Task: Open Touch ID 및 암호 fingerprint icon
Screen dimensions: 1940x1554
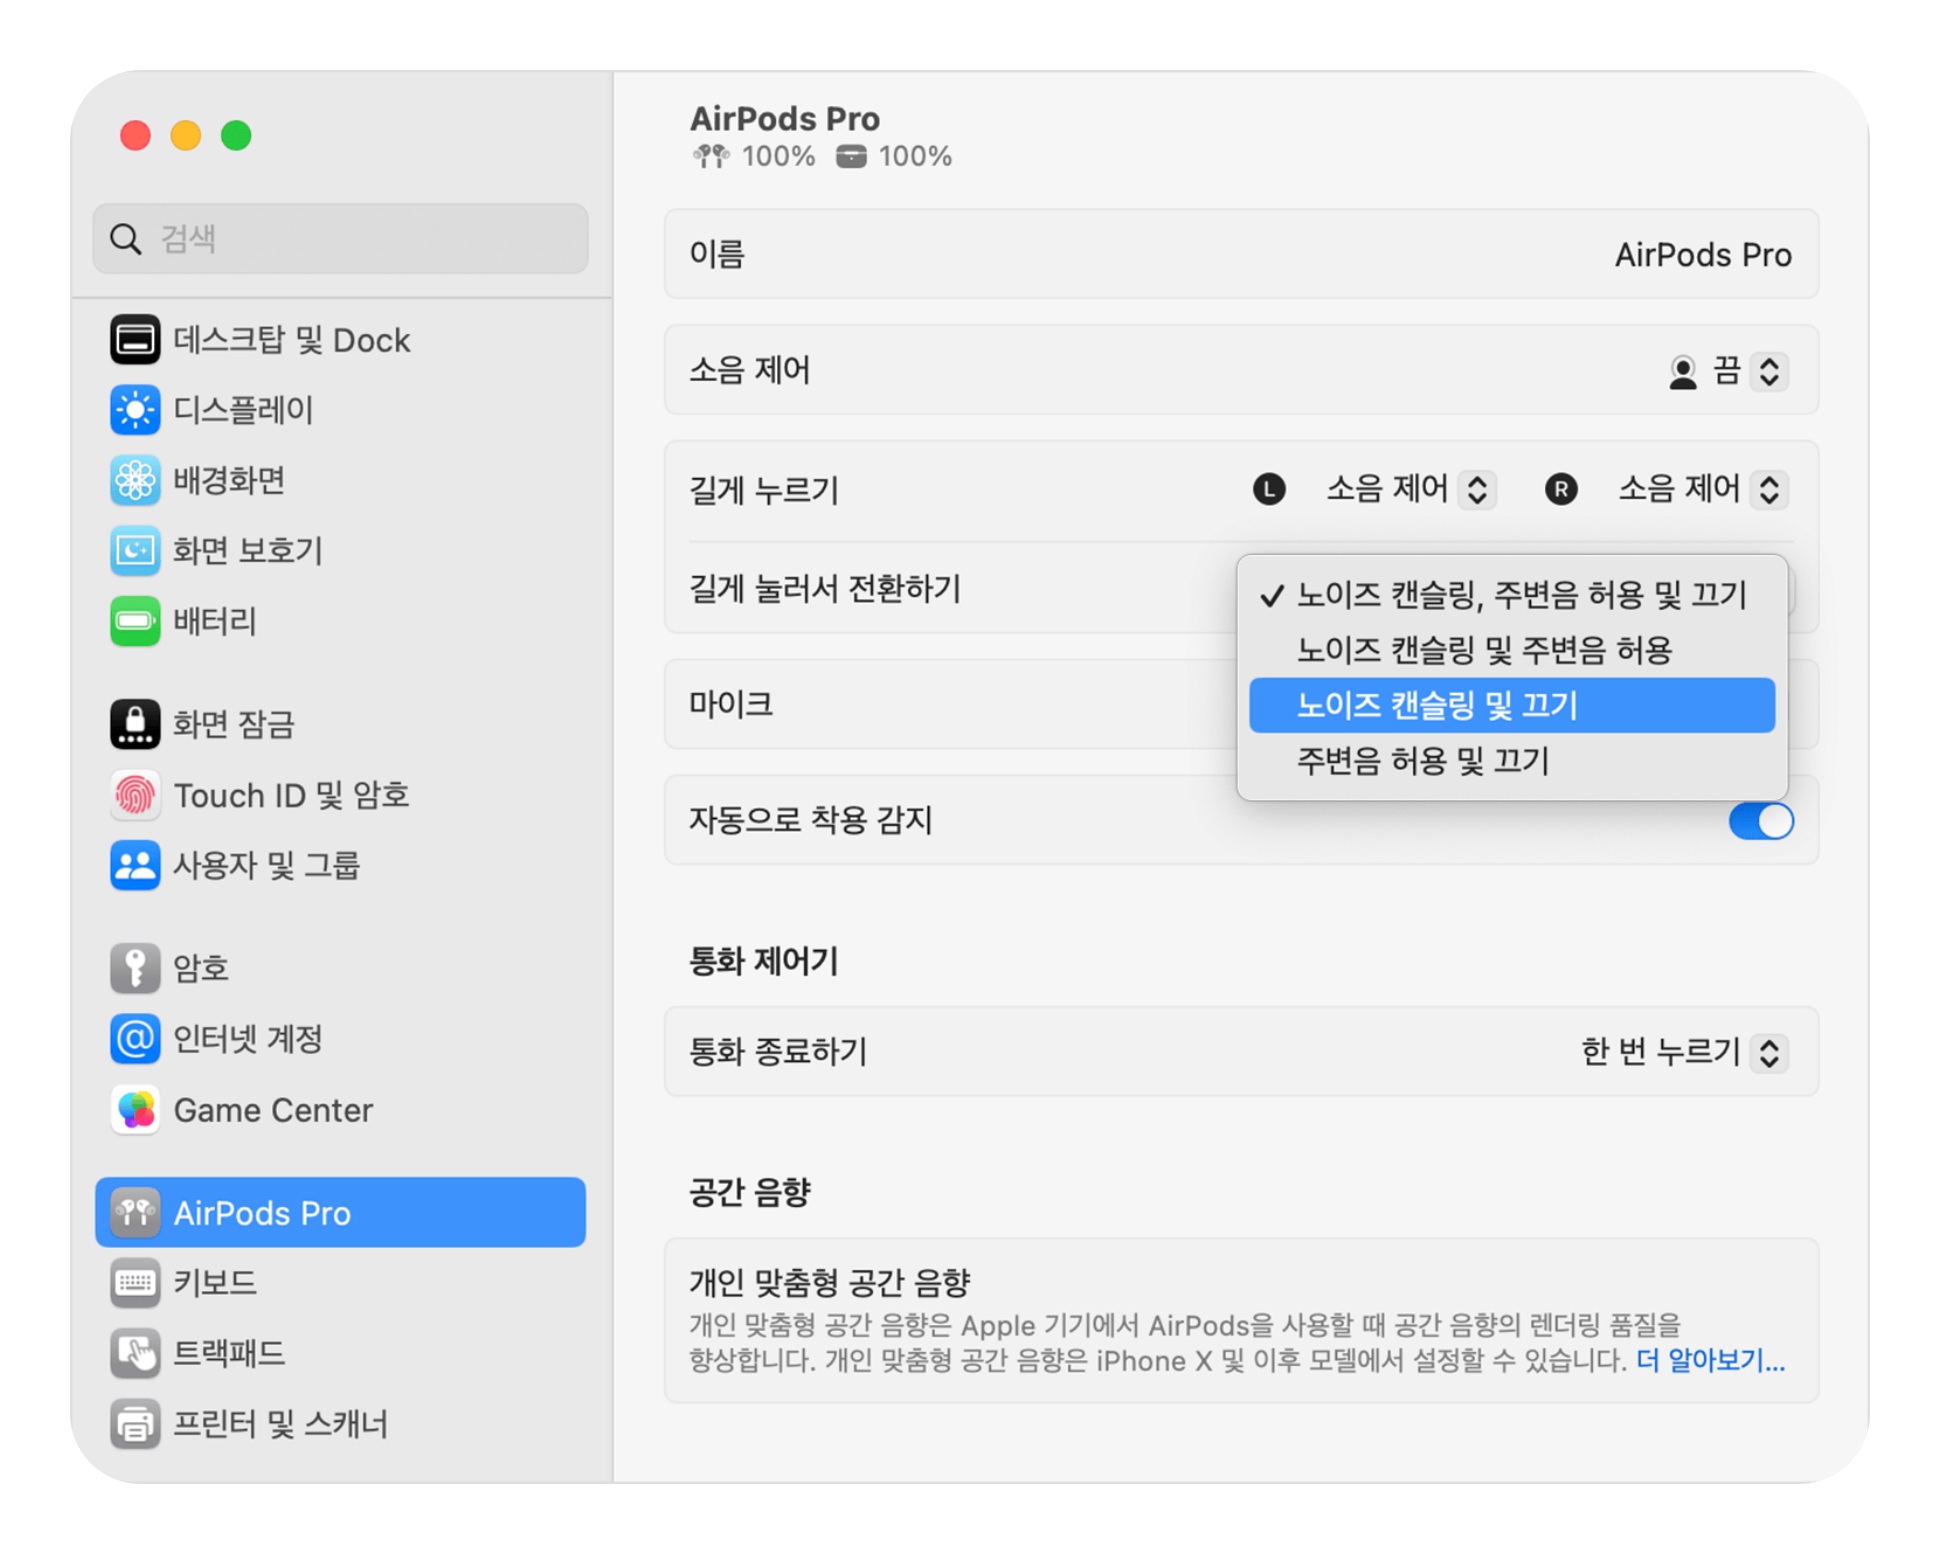Action: coord(134,795)
